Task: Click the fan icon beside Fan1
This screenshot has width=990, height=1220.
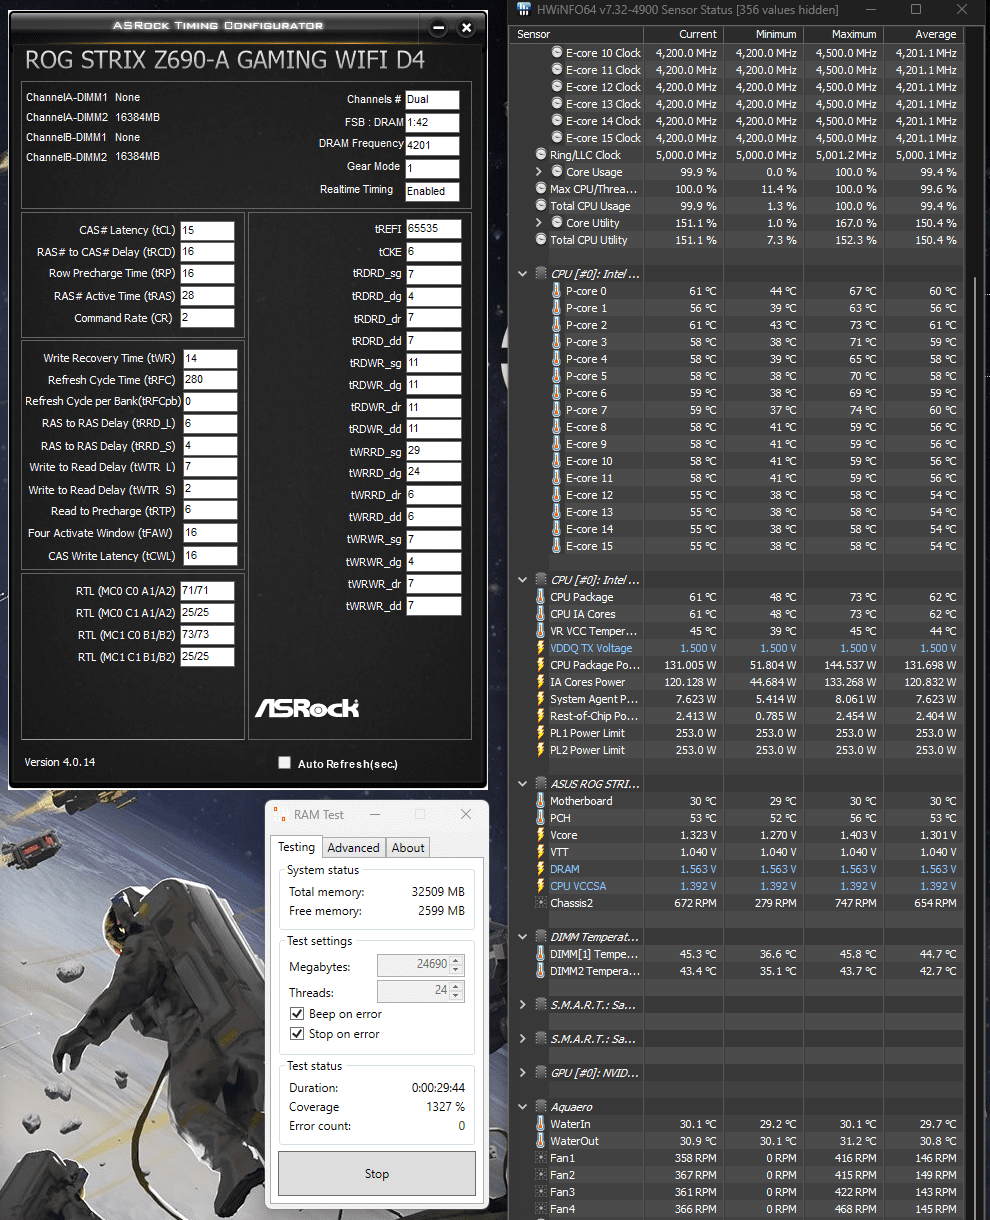Action: [x=541, y=1158]
